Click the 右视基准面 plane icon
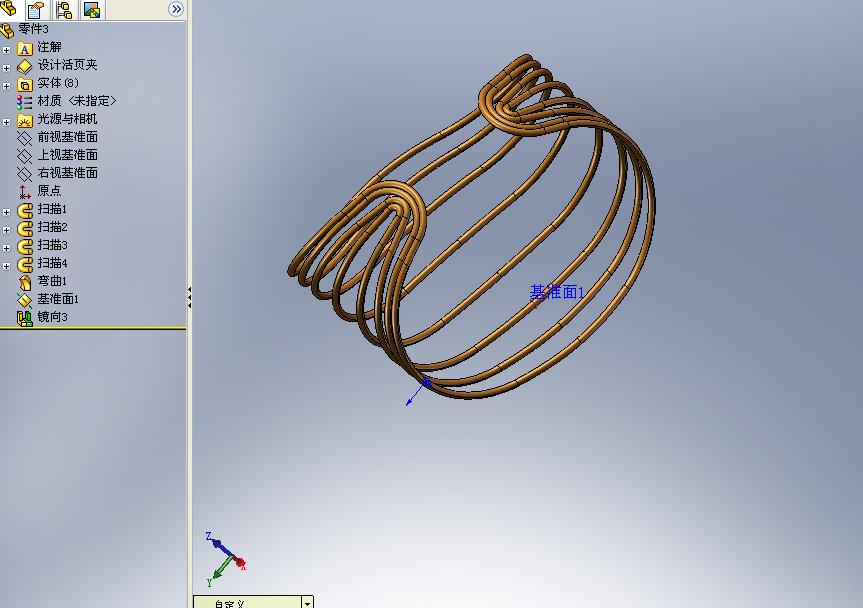The height and width of the screenshot is (608, 863). coord(24,174)
